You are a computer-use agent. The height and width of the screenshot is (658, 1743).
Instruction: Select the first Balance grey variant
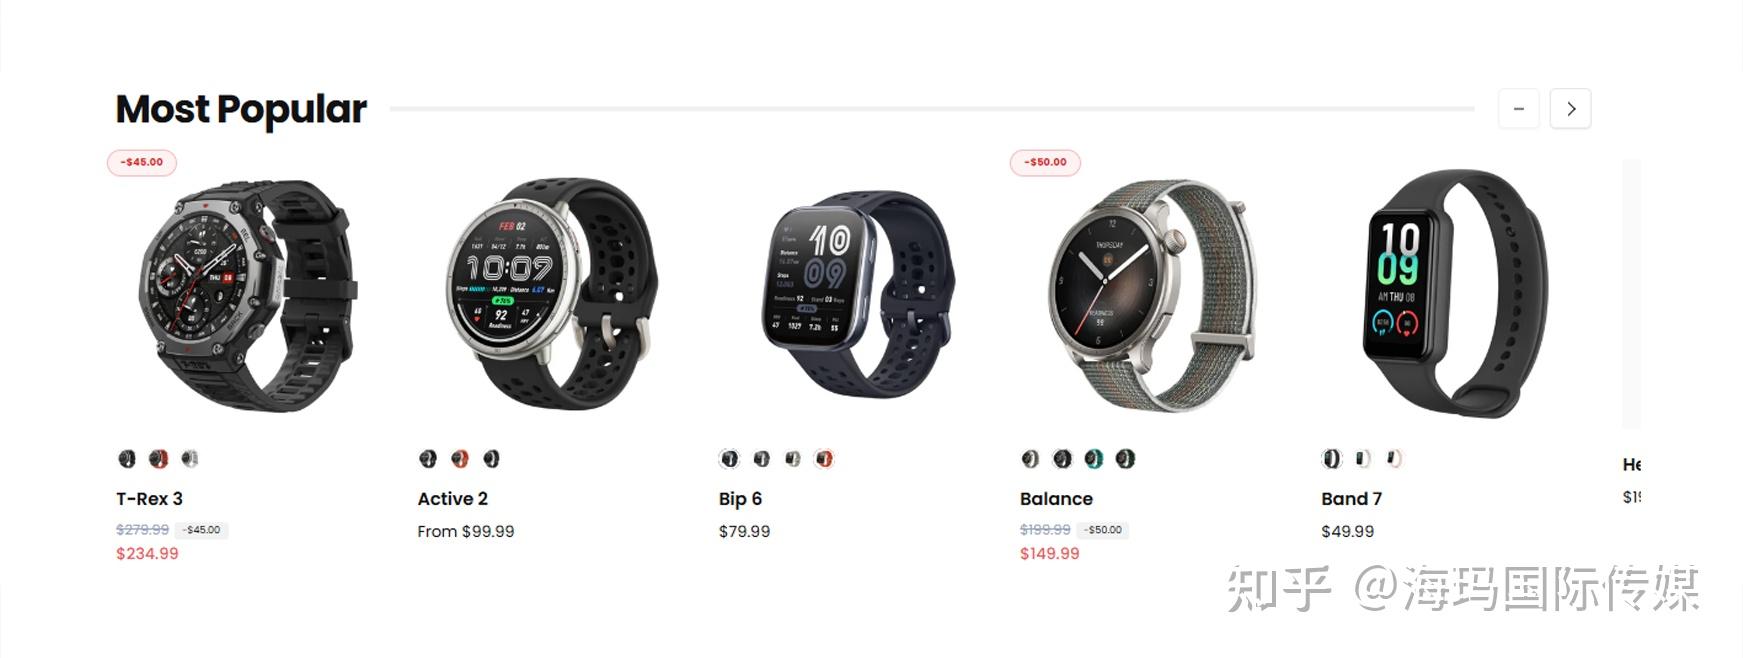coord(1031,459)
